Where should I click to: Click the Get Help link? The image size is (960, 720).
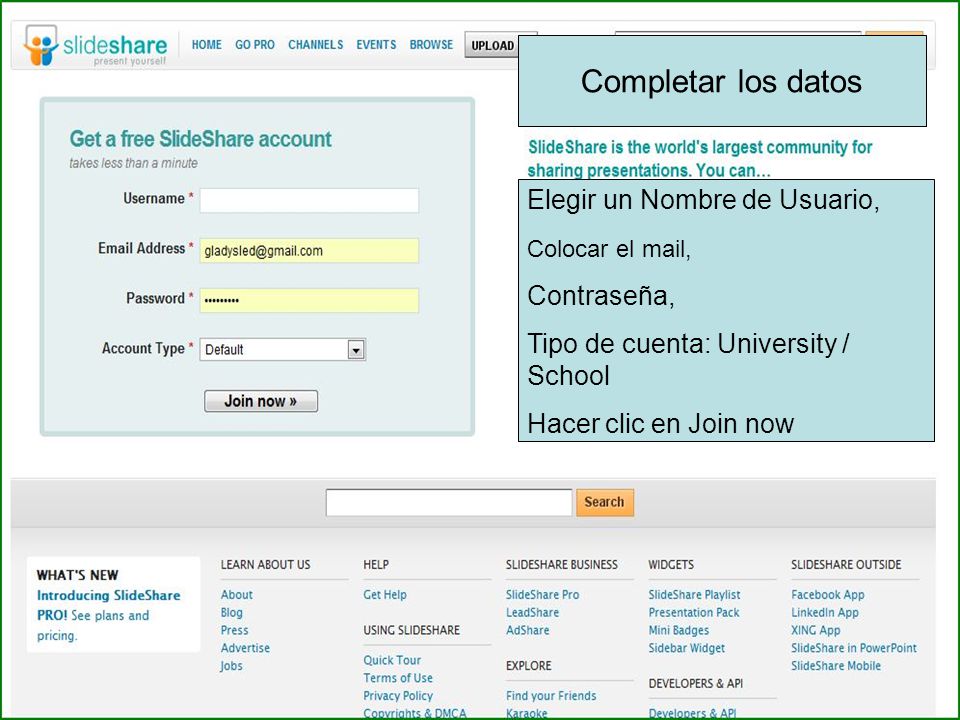384,594
